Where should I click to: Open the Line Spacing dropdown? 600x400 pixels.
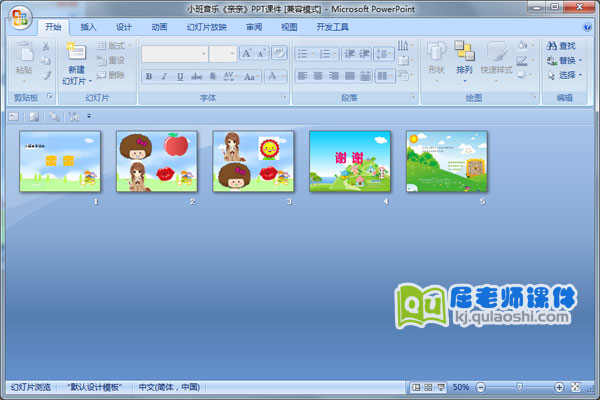[384, 54]
